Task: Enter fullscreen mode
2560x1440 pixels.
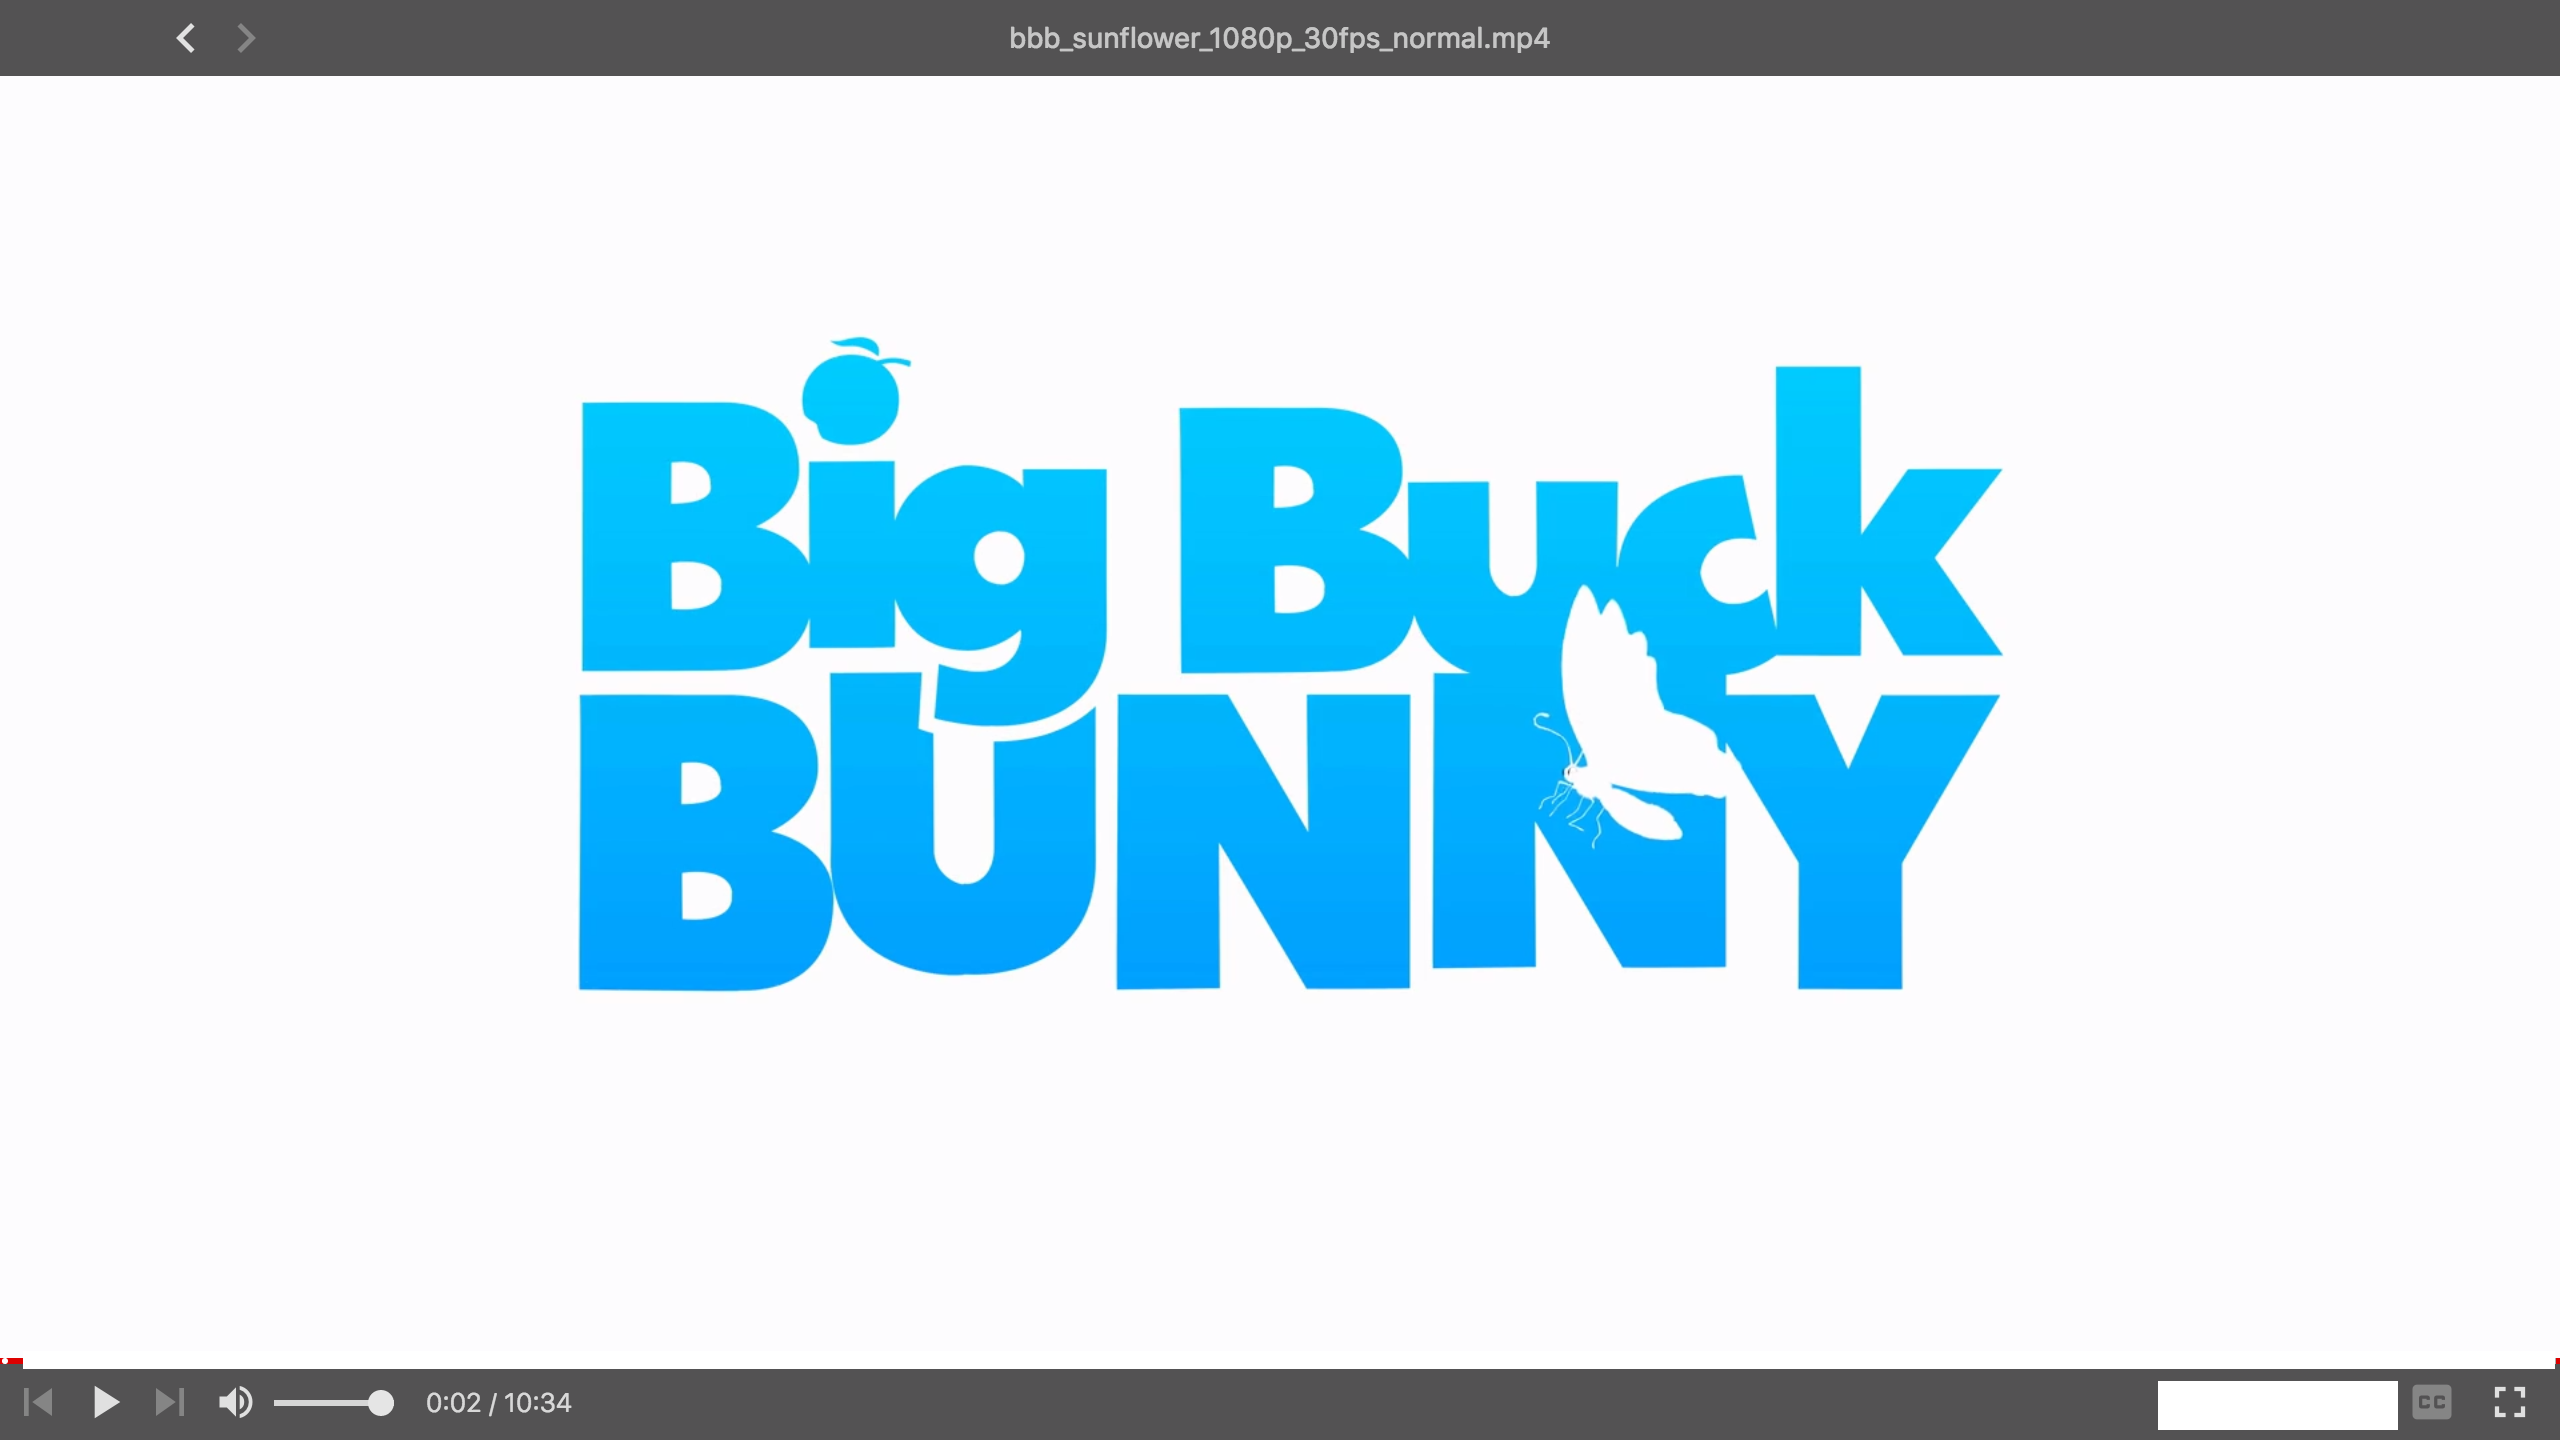Action: pos(2509,1402)
